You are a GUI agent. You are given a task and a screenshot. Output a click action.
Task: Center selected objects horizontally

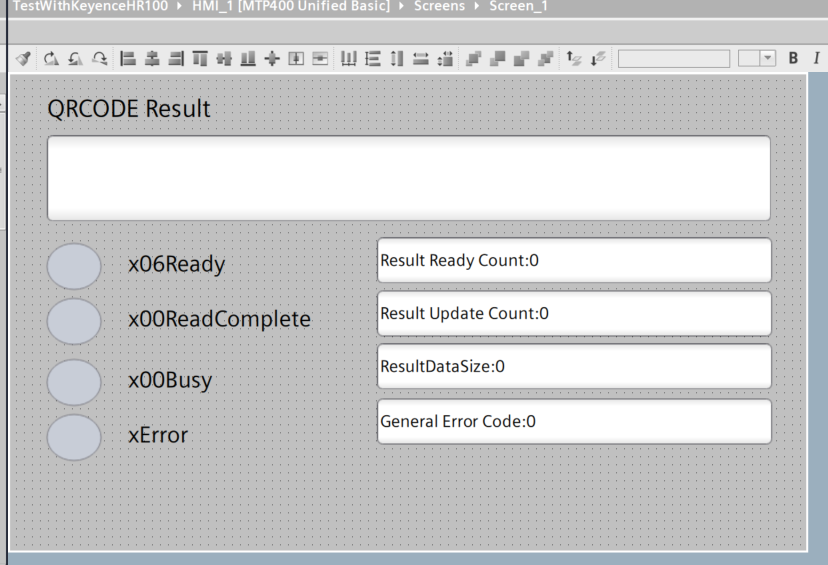(152, 58)
